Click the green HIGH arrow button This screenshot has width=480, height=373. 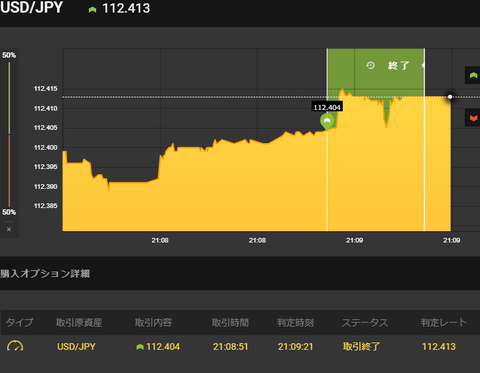coord(473,75)
